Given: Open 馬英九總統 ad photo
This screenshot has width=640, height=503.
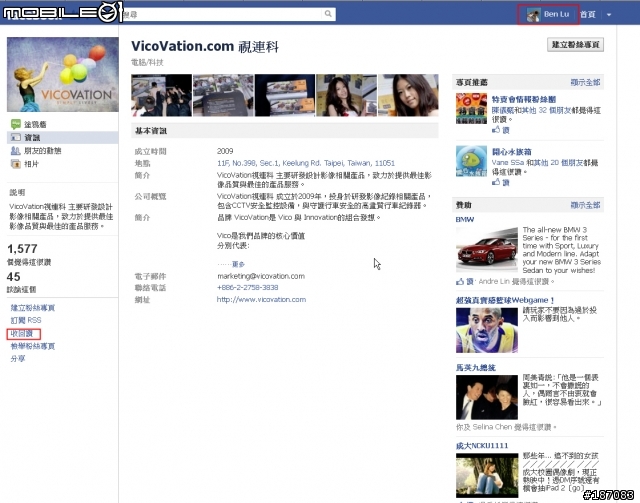Looking at the screenshot, I should click(x=487, y=397).
